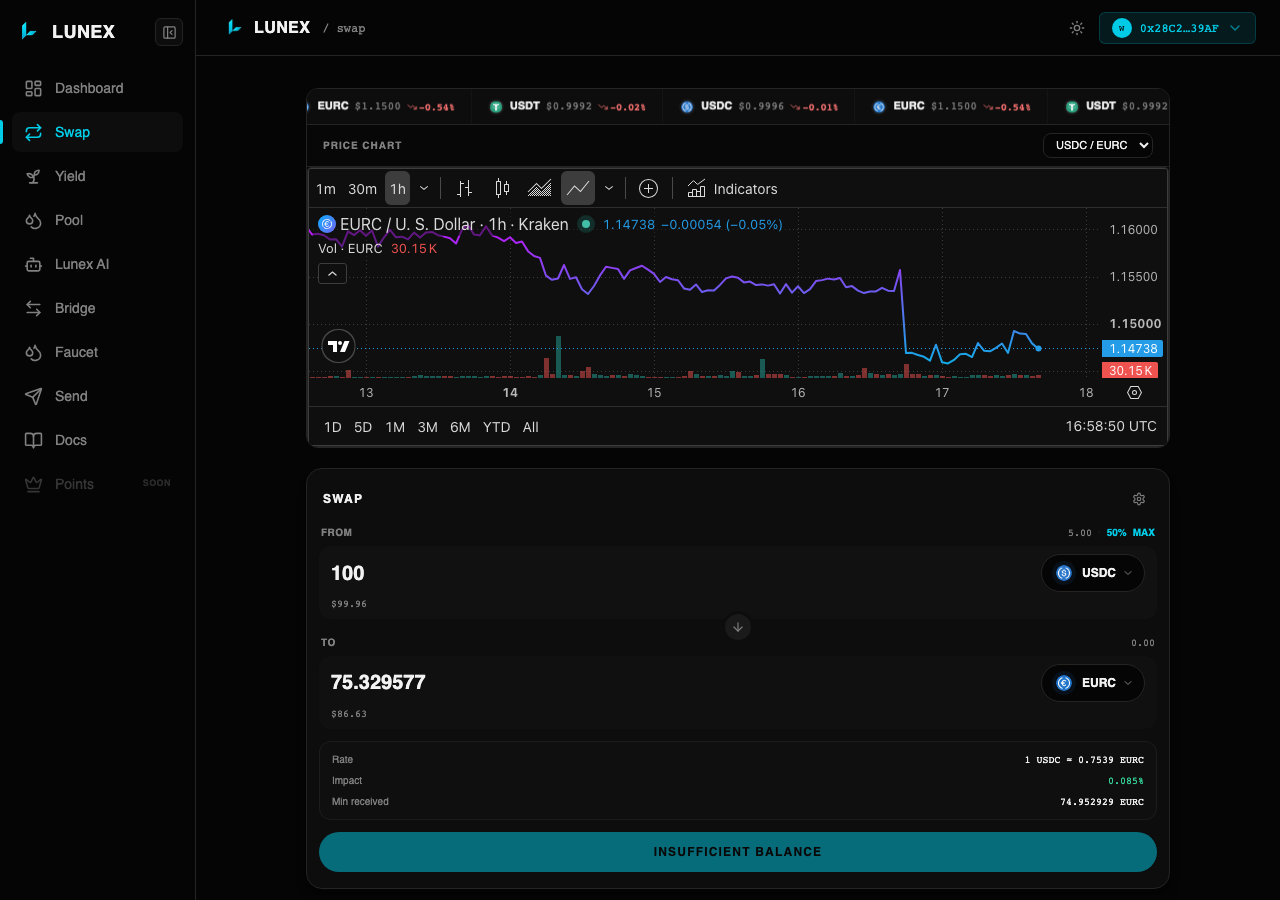Set chart range to 1M
The width and height of the screenshot is (1280, 900).
[395, 427]
